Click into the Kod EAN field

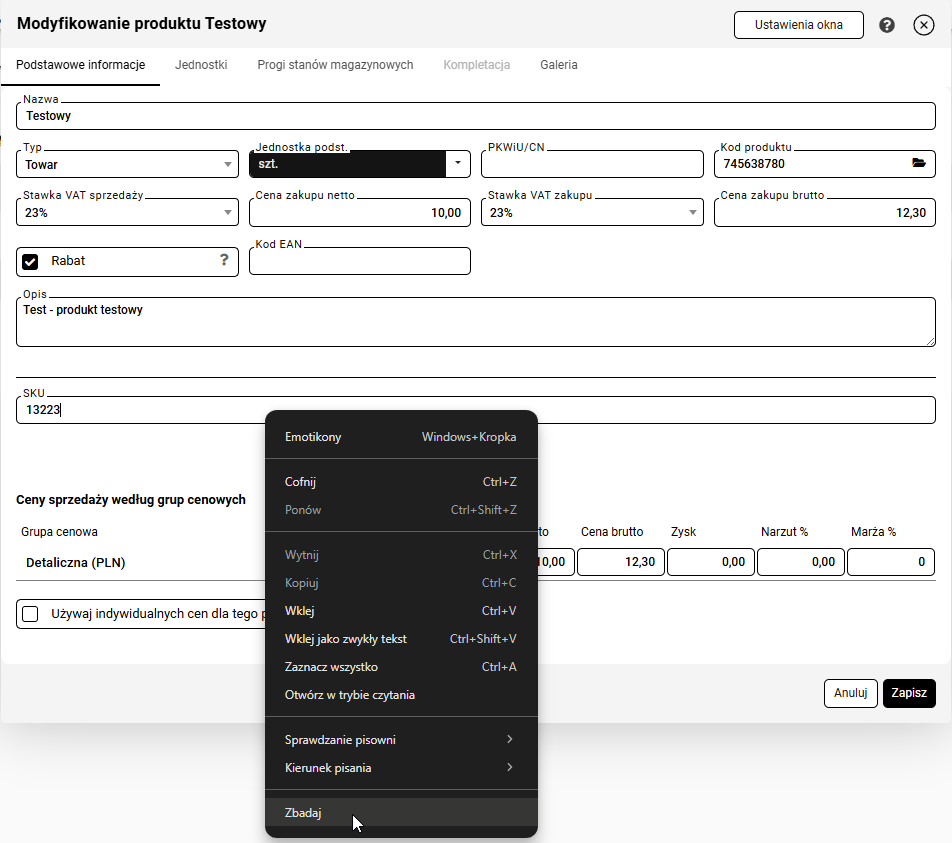click(359, 262)
